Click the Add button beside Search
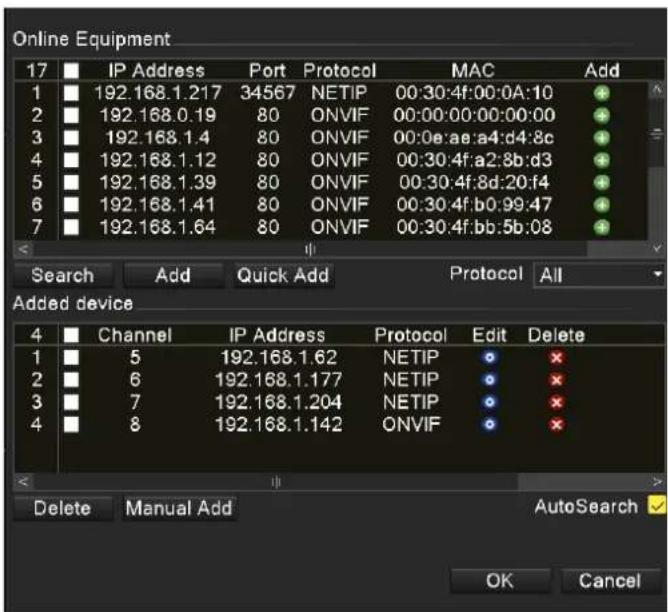 click(x=173, y=276)
